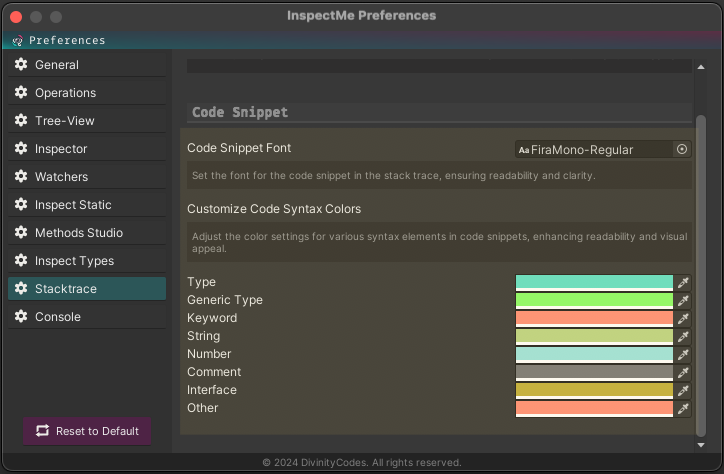724x474 pixels.
Task: Switch to the Console preferences tab
Action: coord(87,317)
